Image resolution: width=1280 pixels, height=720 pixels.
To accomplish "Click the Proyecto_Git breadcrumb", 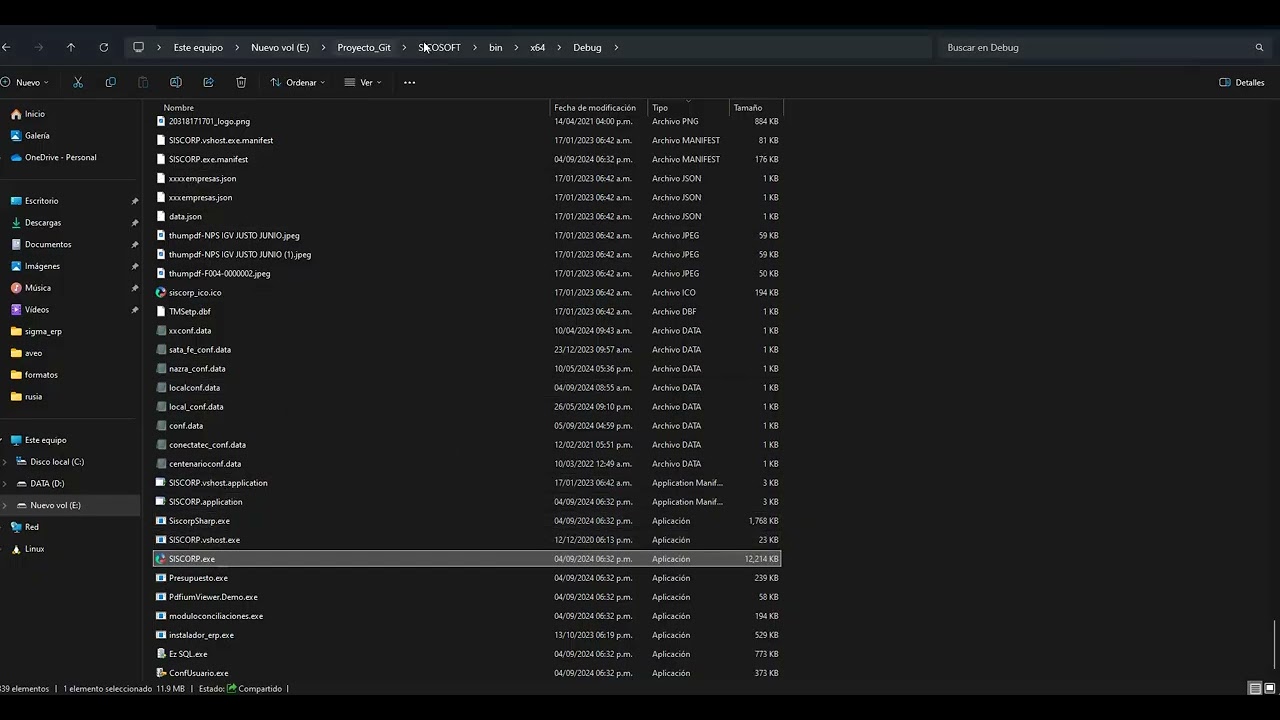I will point(364,47).
